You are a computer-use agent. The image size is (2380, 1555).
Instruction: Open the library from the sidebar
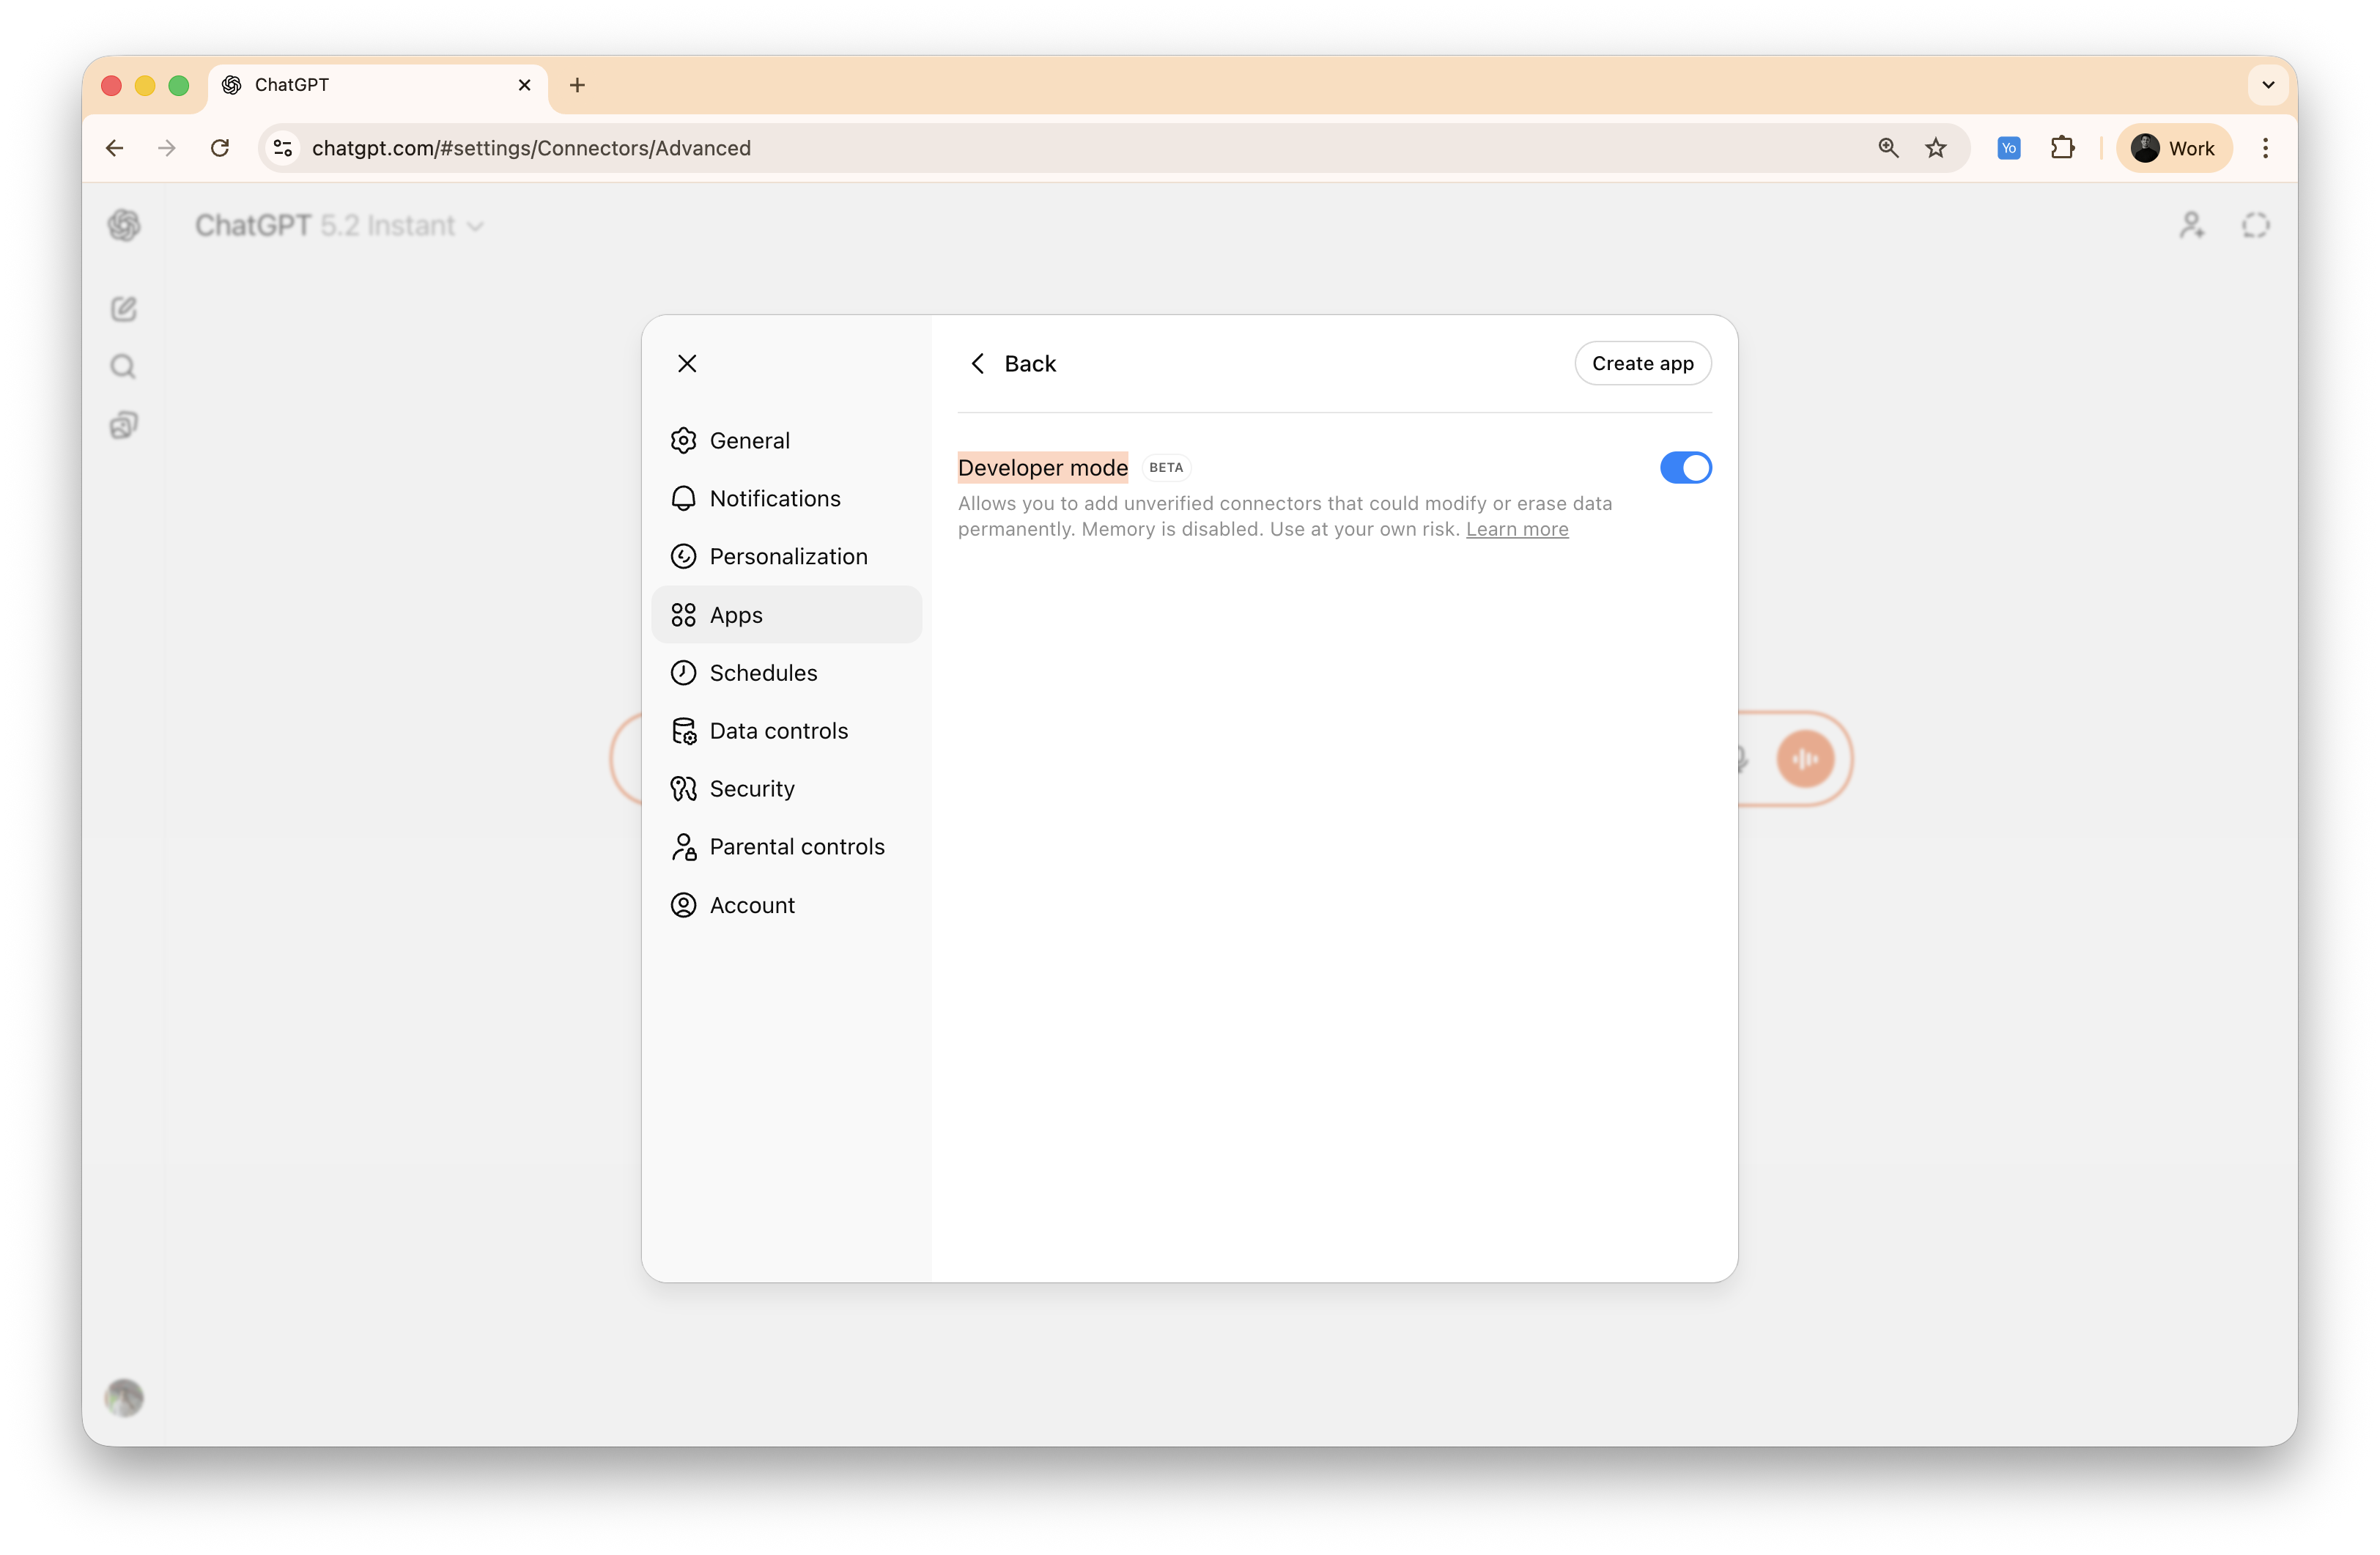123,424
